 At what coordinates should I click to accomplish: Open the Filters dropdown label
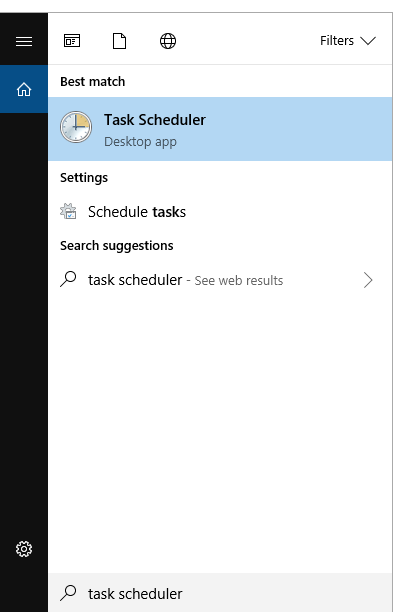pos(337,41)
